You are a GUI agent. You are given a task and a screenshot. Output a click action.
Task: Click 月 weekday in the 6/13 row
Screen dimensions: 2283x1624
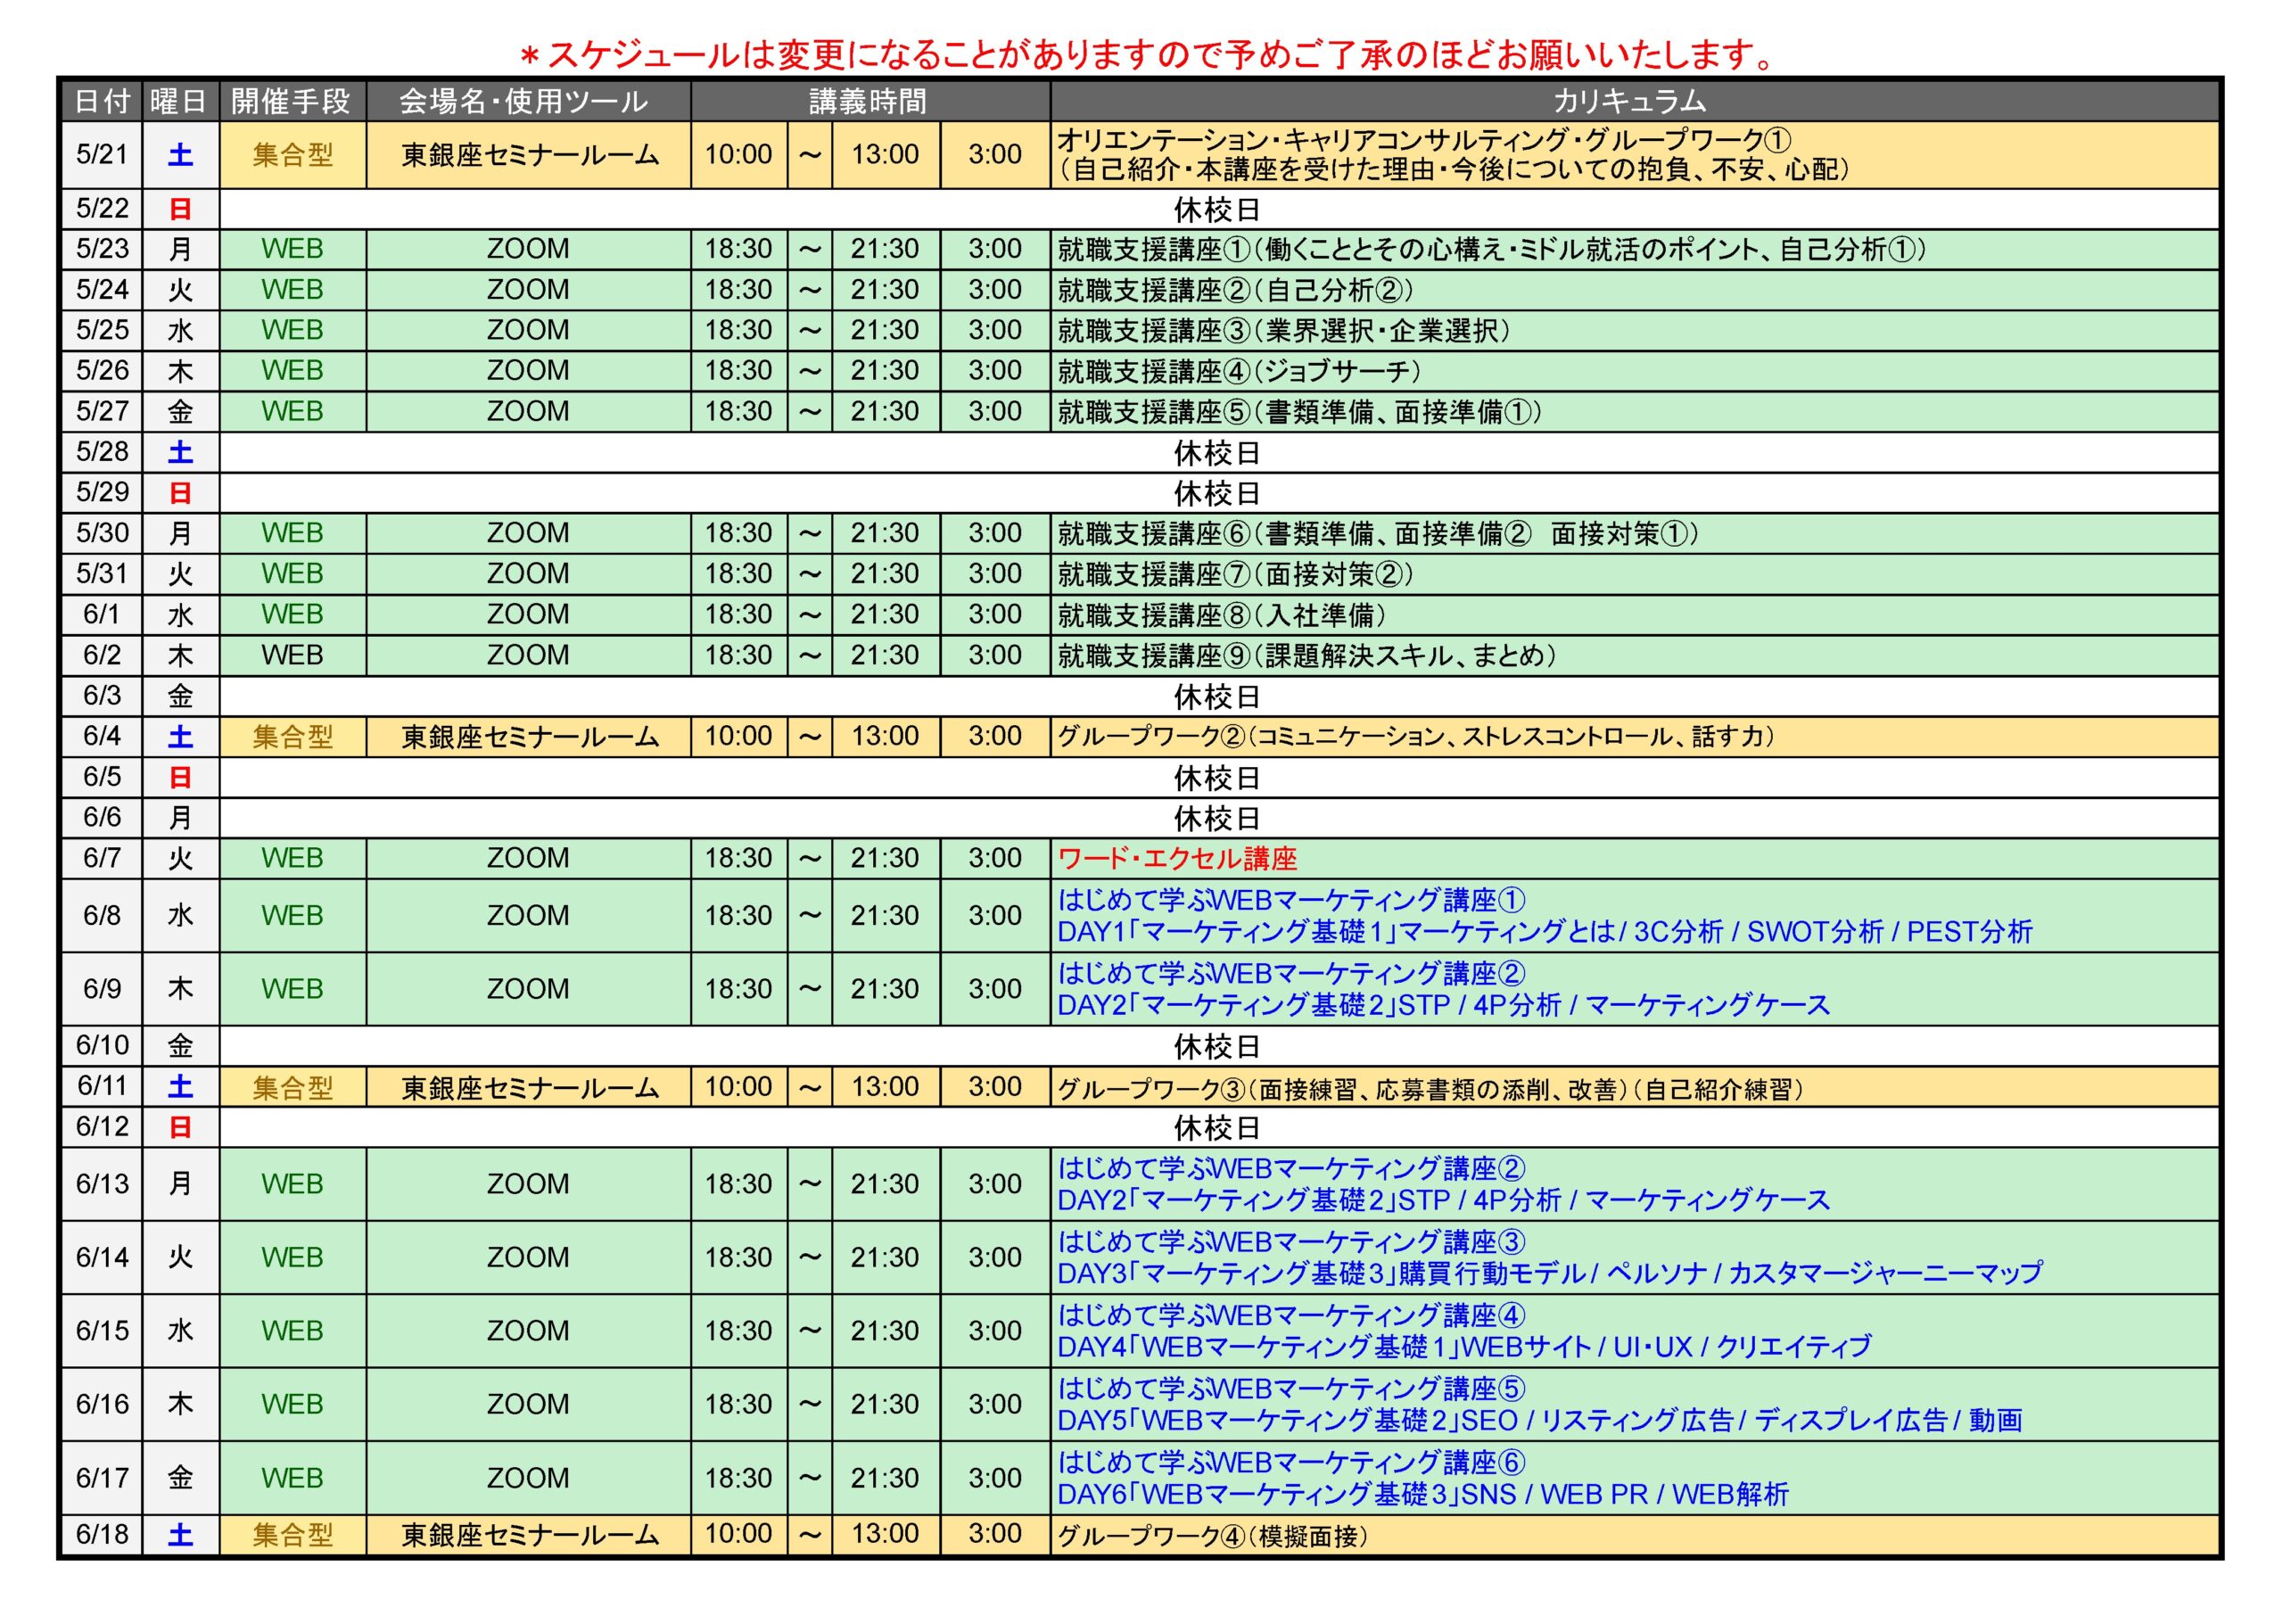[x=180, y=1184]
